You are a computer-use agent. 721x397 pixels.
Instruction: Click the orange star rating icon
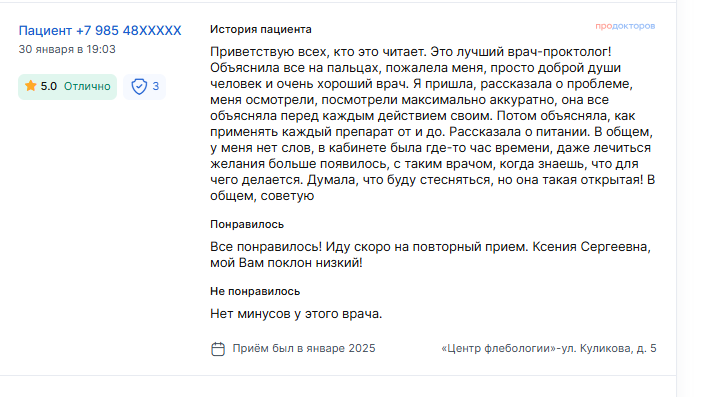pyautogui.click(x=31, y=86)
